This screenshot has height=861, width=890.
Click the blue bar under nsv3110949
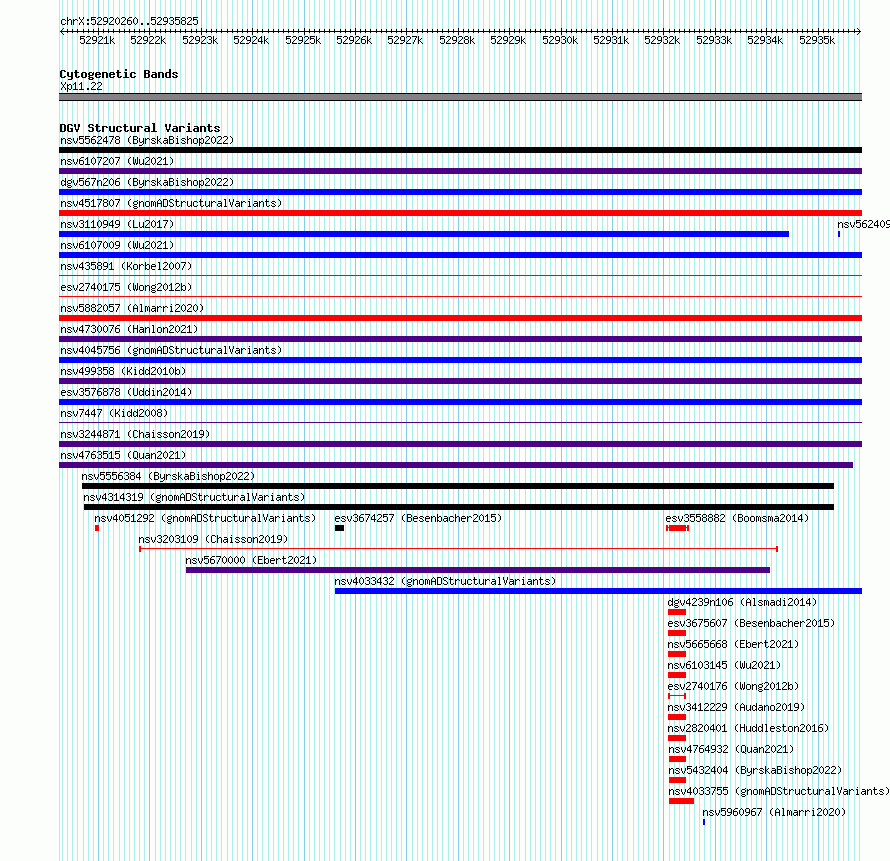tap(424, 234)
